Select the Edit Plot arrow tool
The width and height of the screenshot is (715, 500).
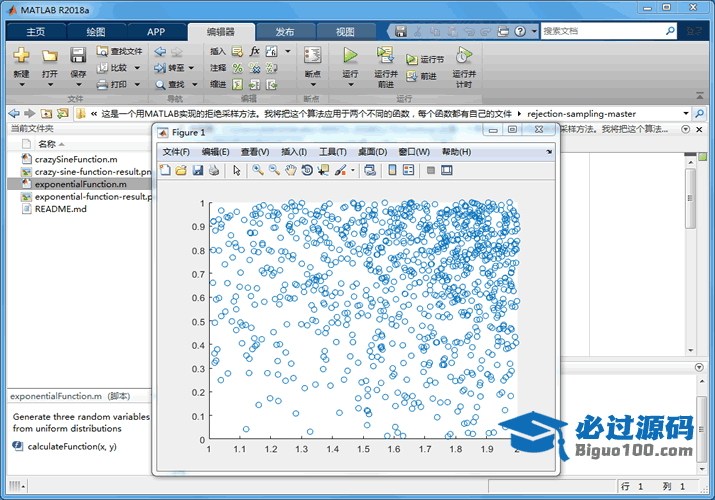[x=236, y=170]
